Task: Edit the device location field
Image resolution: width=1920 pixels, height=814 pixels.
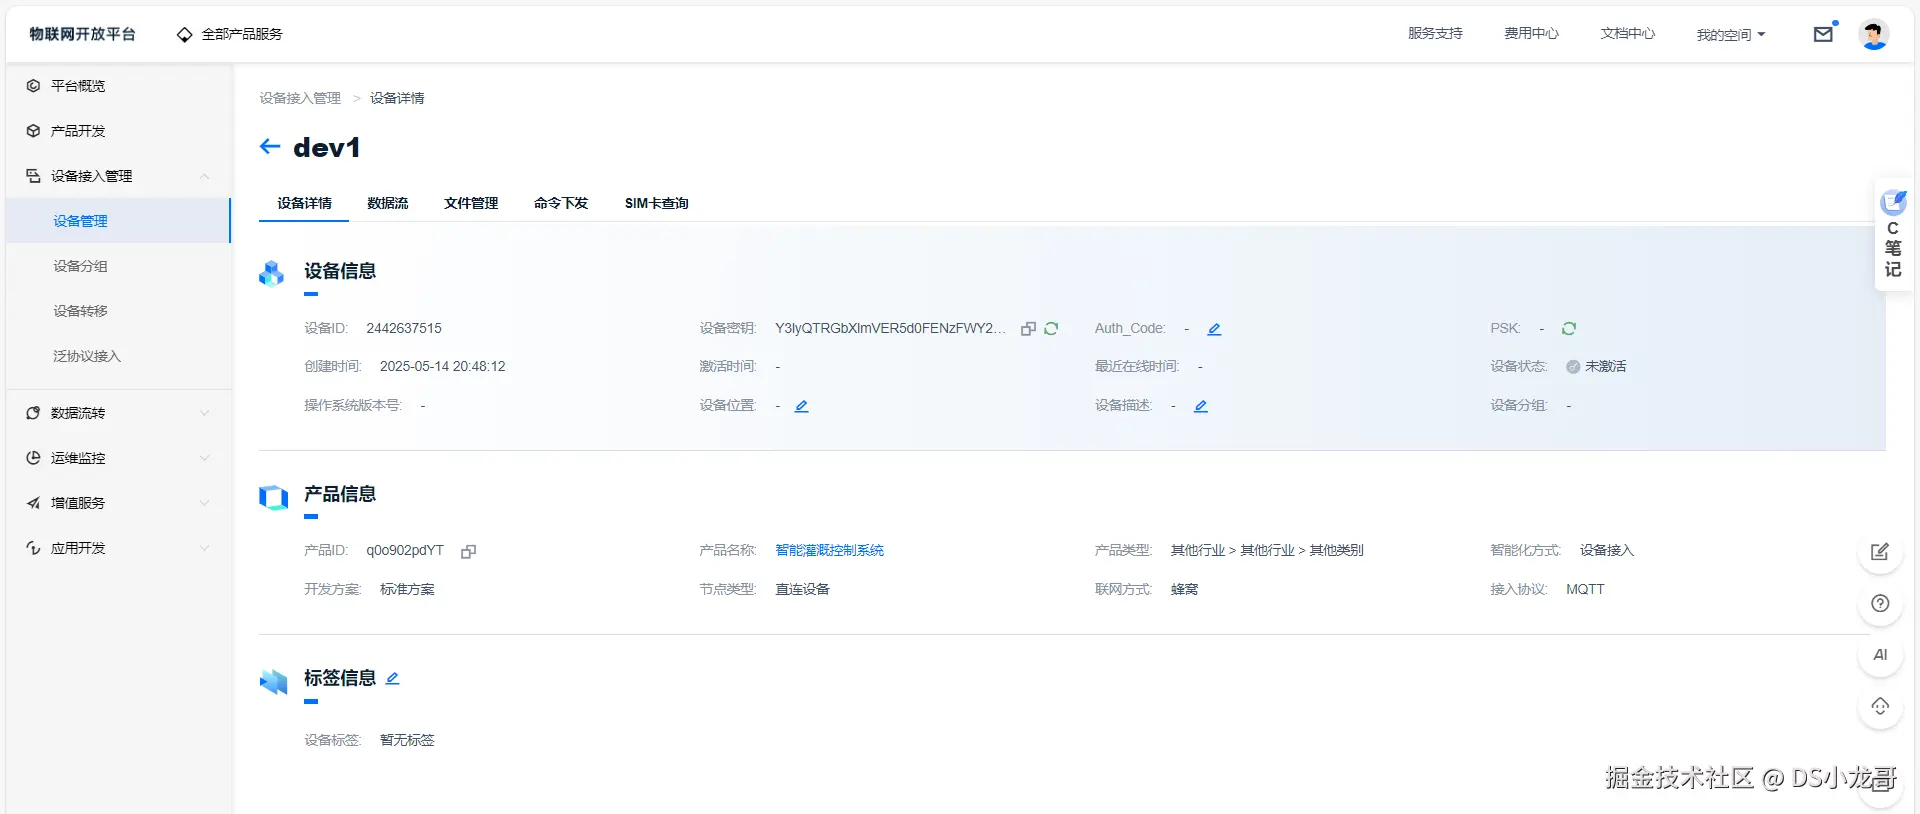Action: click(802, 406)
